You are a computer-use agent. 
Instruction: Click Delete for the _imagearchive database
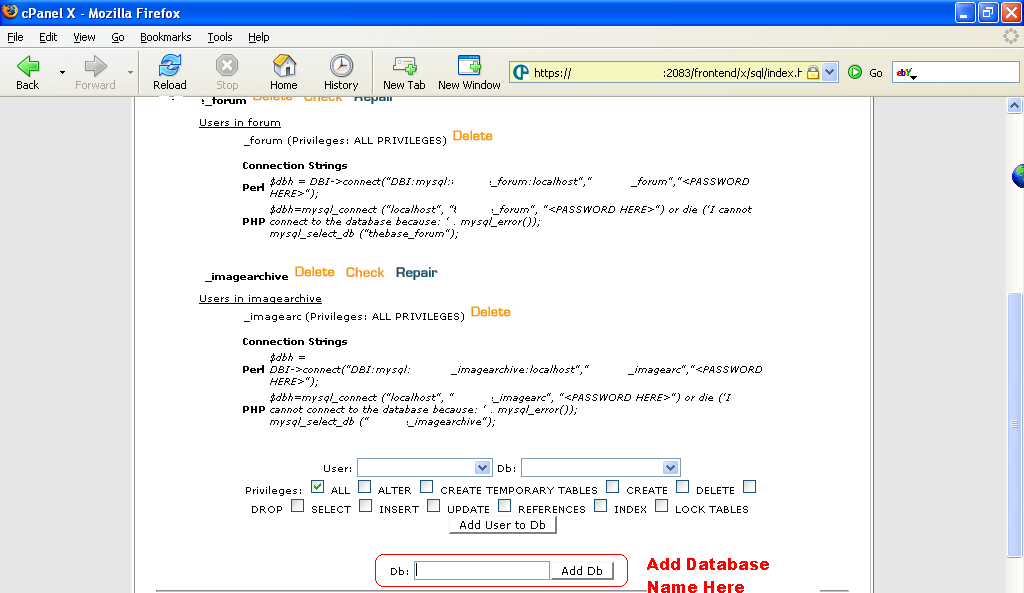pyautogui.click(x=314, y=272)
